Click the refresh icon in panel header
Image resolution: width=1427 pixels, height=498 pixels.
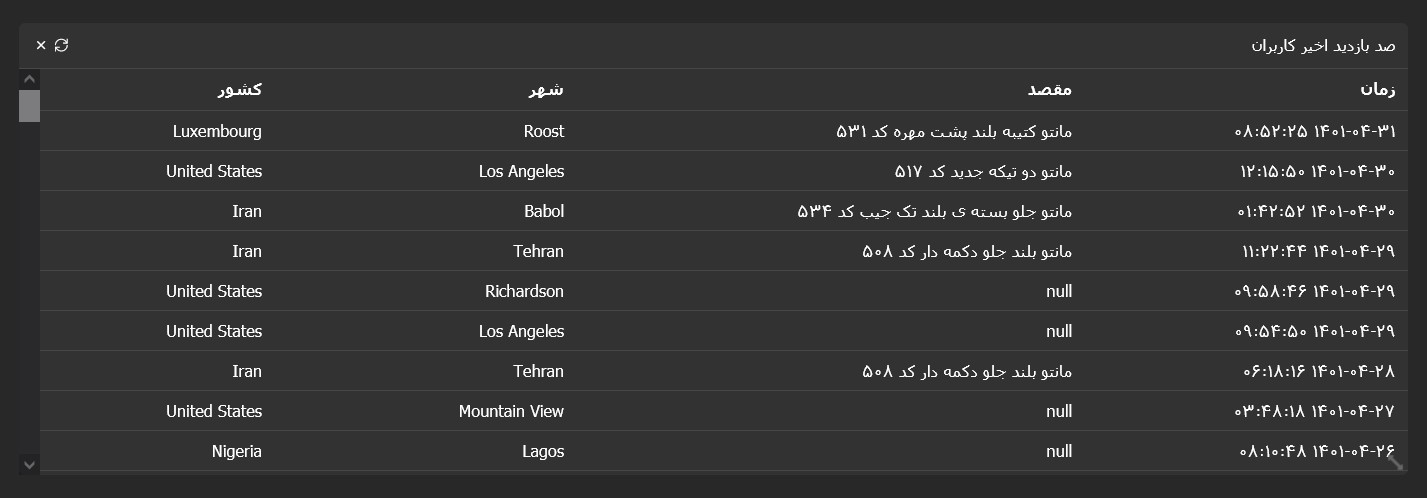point(62,45)
